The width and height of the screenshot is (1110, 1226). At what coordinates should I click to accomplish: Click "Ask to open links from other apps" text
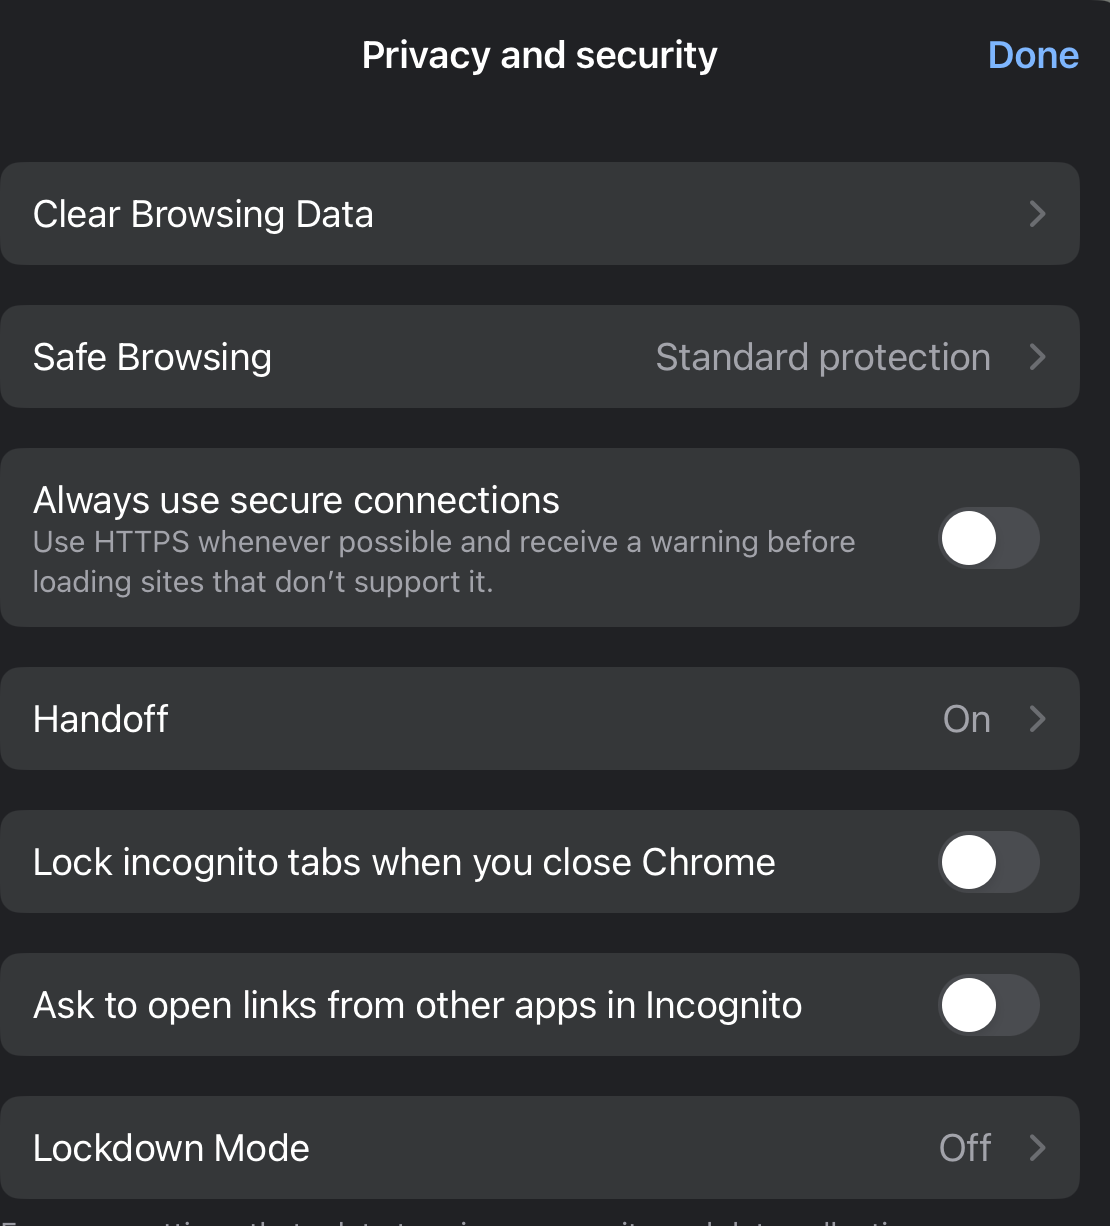tap(417, 1005)
